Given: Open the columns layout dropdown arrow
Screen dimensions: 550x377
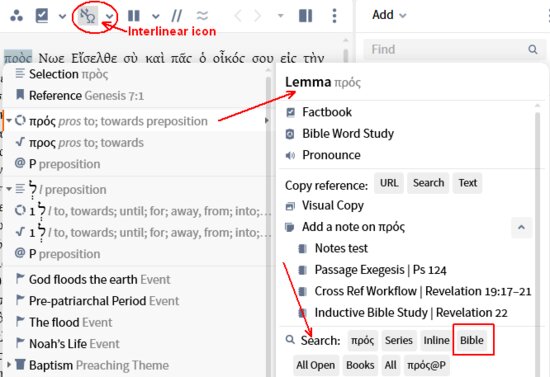Looking at the screenshot, I should [156, 16].
